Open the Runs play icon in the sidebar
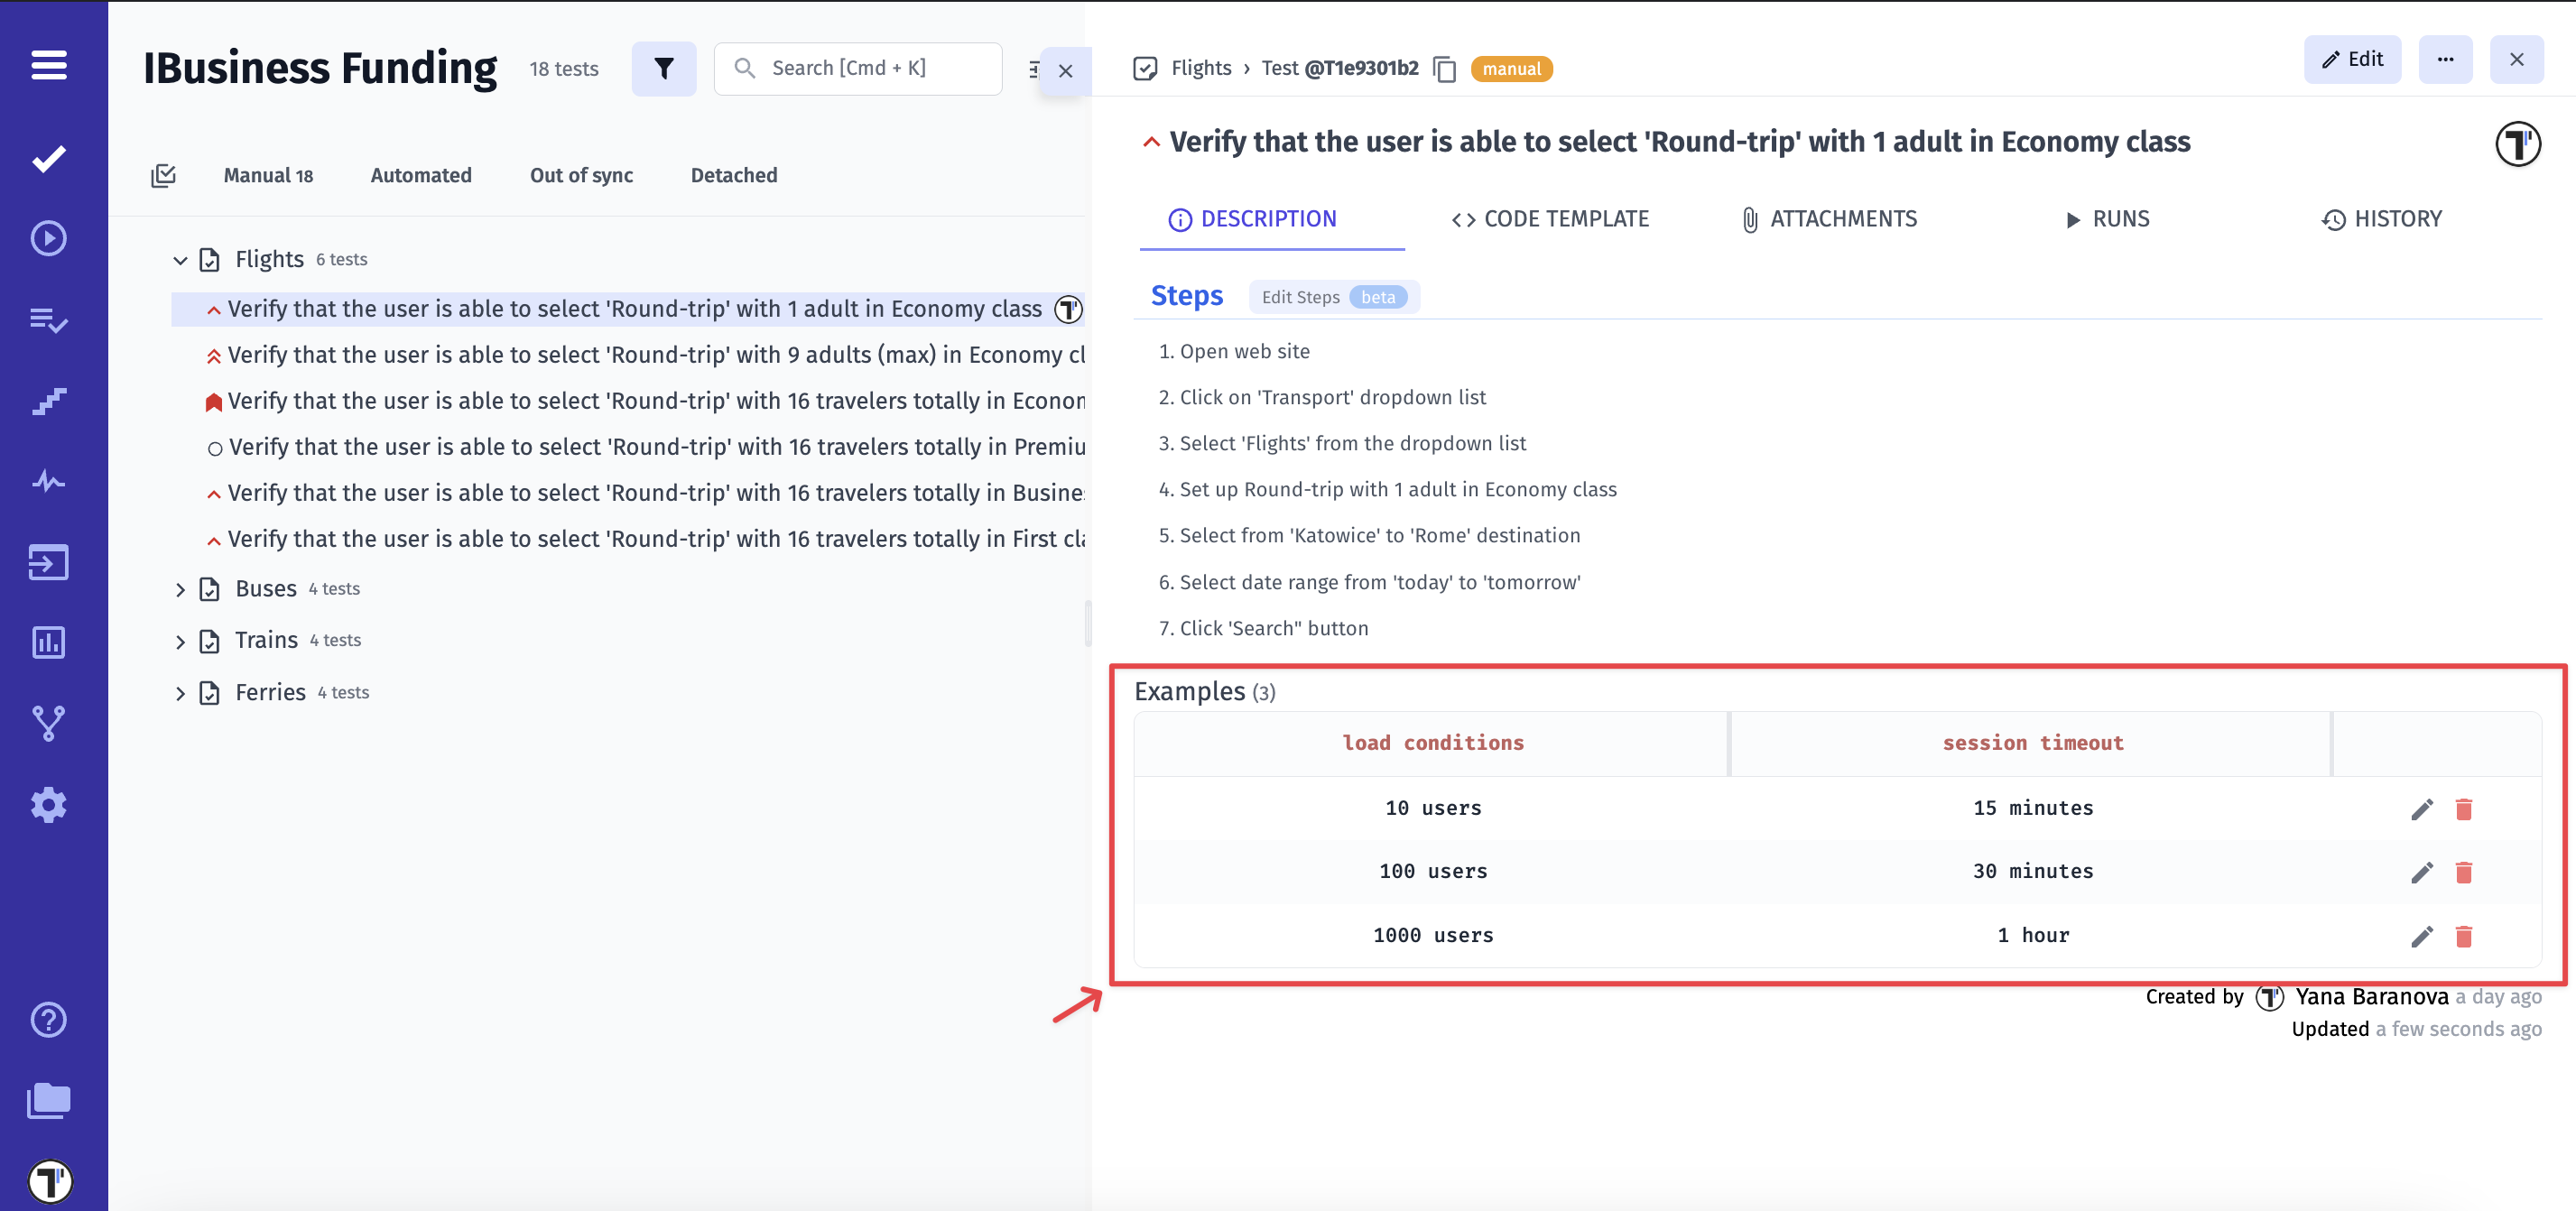This screenshot has height=1211, width=2576. pyautogui.click(x=48, y=239)
